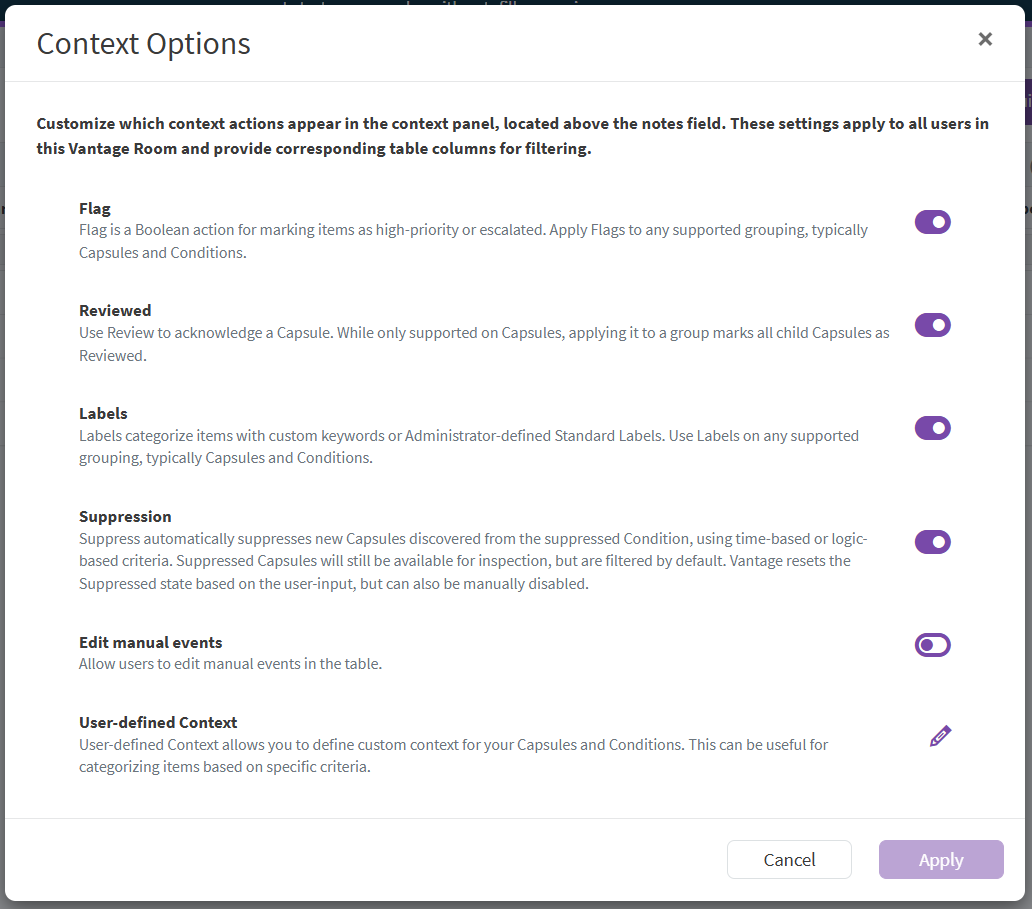This screenshot has height=909, width=1032.
Task: Click the Flag description text
Action: (473, 241)
